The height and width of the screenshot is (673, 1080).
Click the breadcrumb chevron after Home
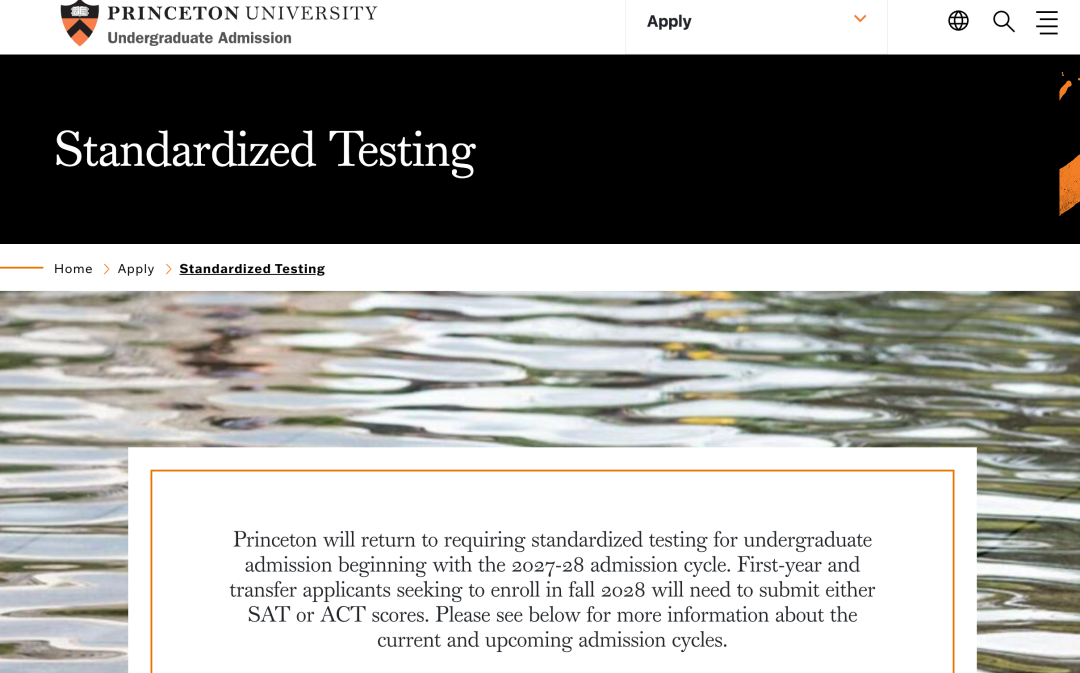point(106,269)
